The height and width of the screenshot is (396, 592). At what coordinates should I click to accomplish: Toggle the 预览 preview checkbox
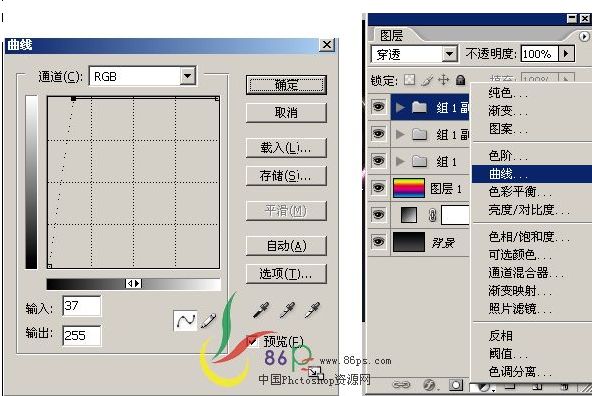[252, 341]
